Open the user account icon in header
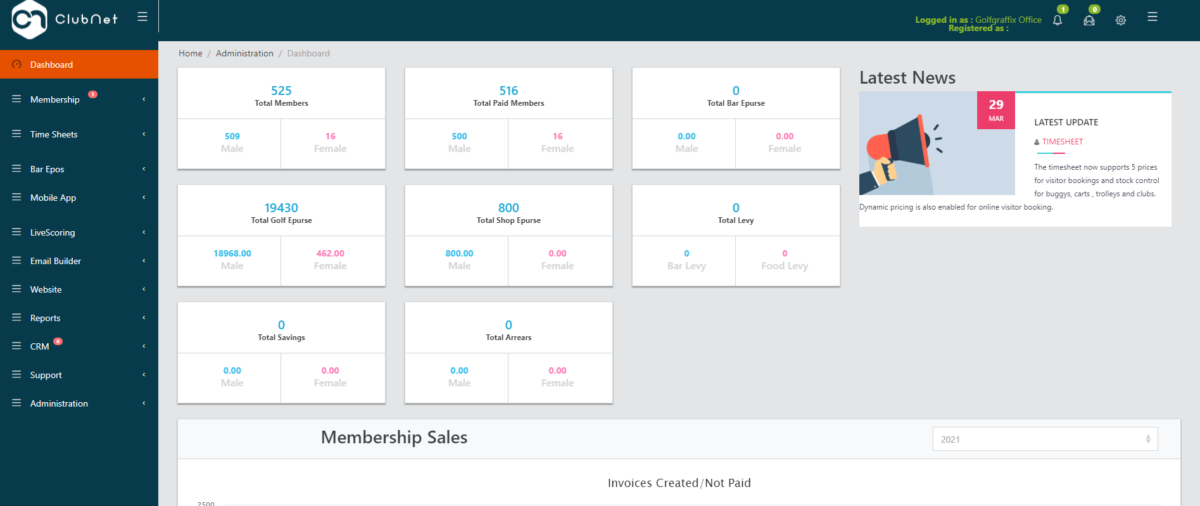Image resolution: width=1200 pixels, height=506 pixels. (x=1089, y=20)
